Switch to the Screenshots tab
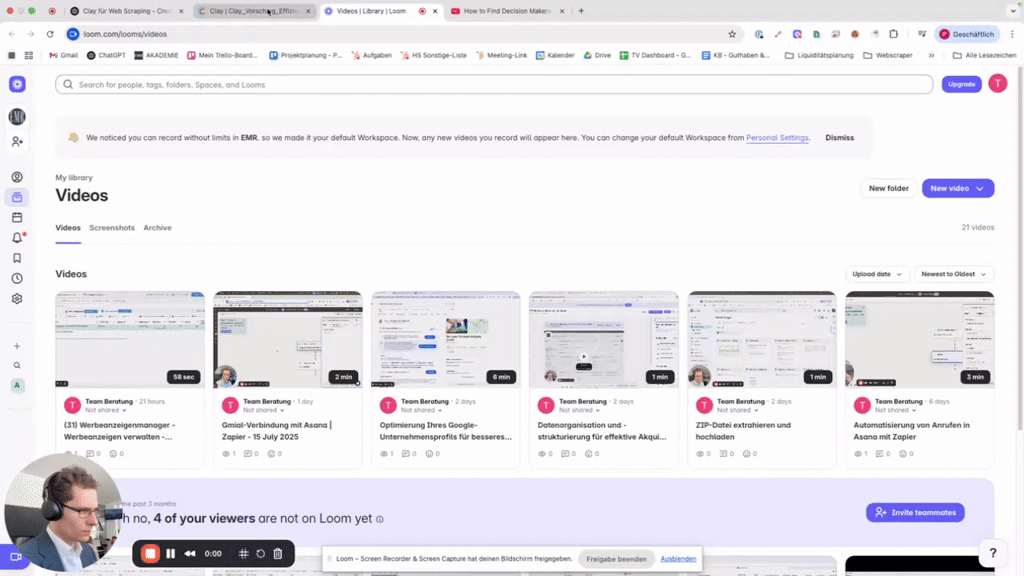The width and height of the screenshot is (1024, 576). click(111, 228)
